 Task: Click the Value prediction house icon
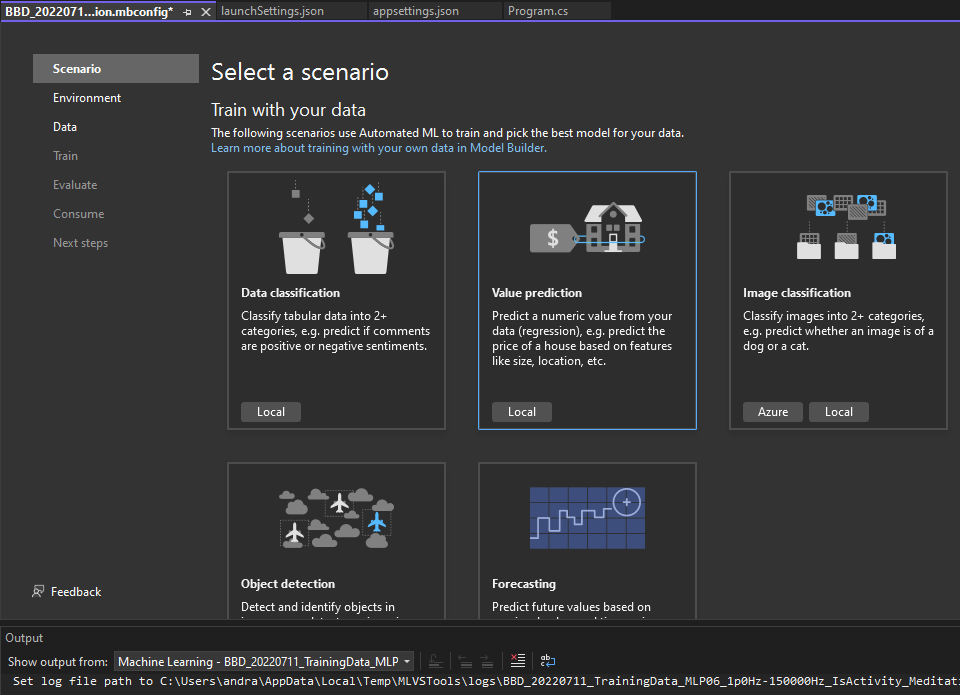[x=587, y=228]
